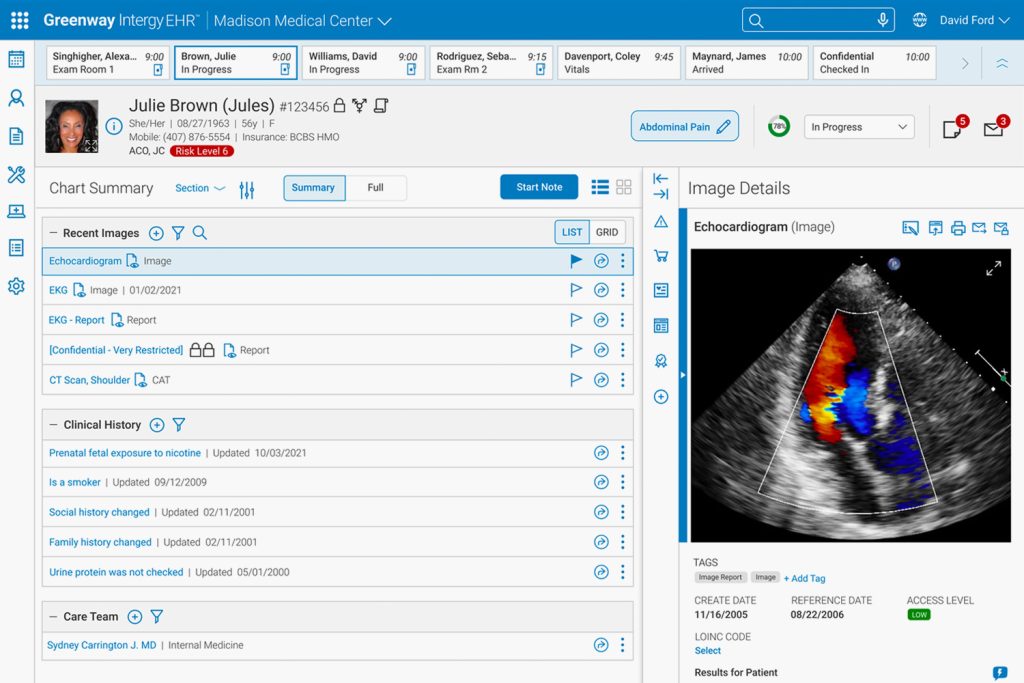Expand the Madison Medical Center dropdown
The height and width of the screenshot is (683, 1024).
coord(385,21)
